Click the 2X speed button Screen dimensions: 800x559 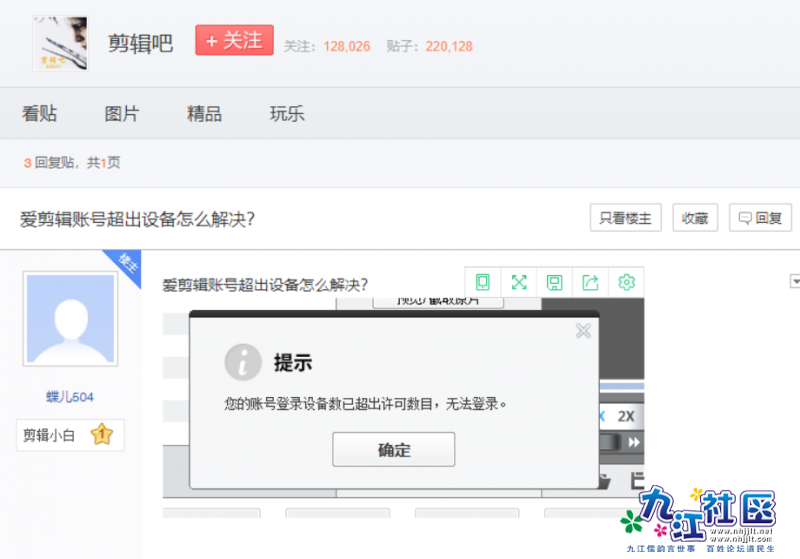626,416
